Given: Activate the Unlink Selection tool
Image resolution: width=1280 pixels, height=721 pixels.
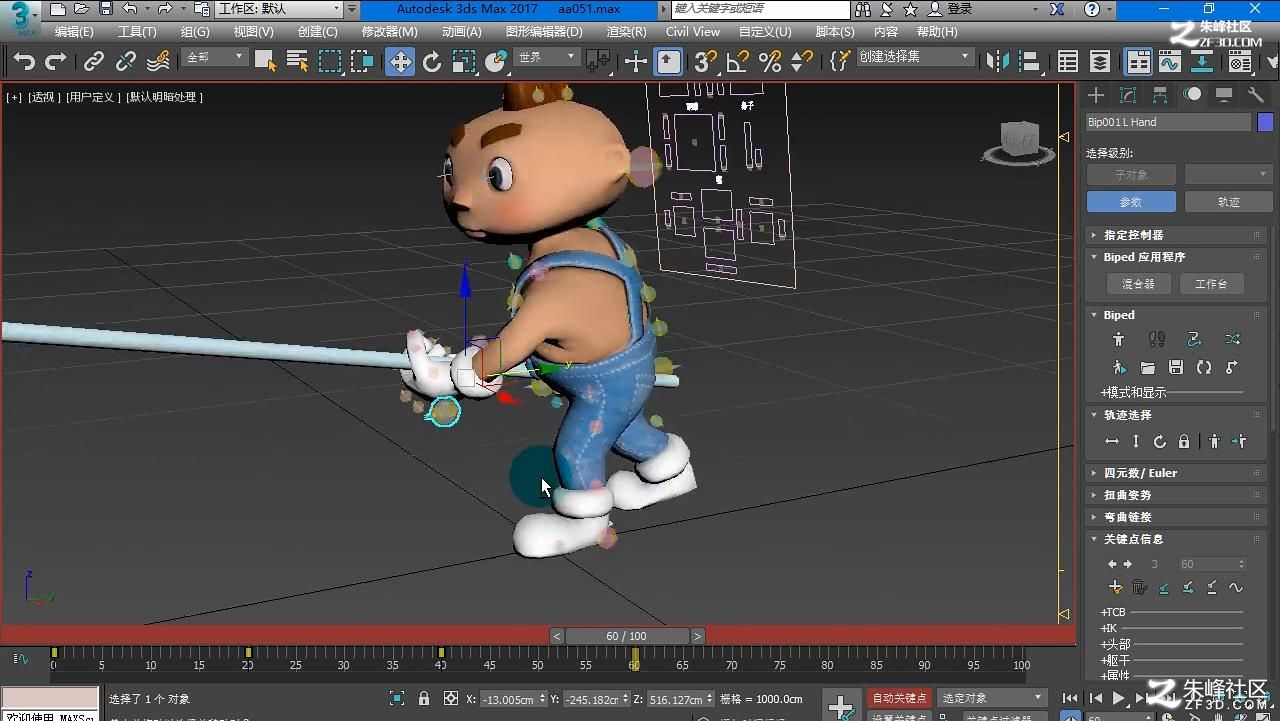Looking at the screenshot, I should click(x=126, y=62).
